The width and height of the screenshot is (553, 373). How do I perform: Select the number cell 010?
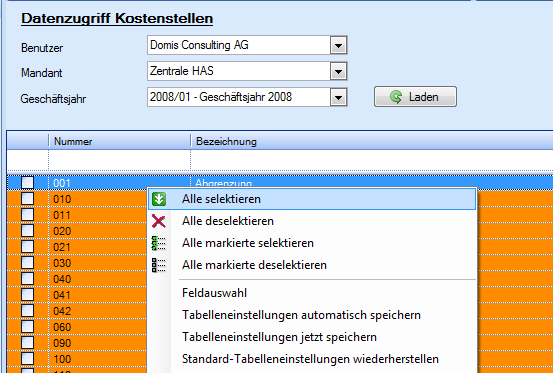click(98, 199)
